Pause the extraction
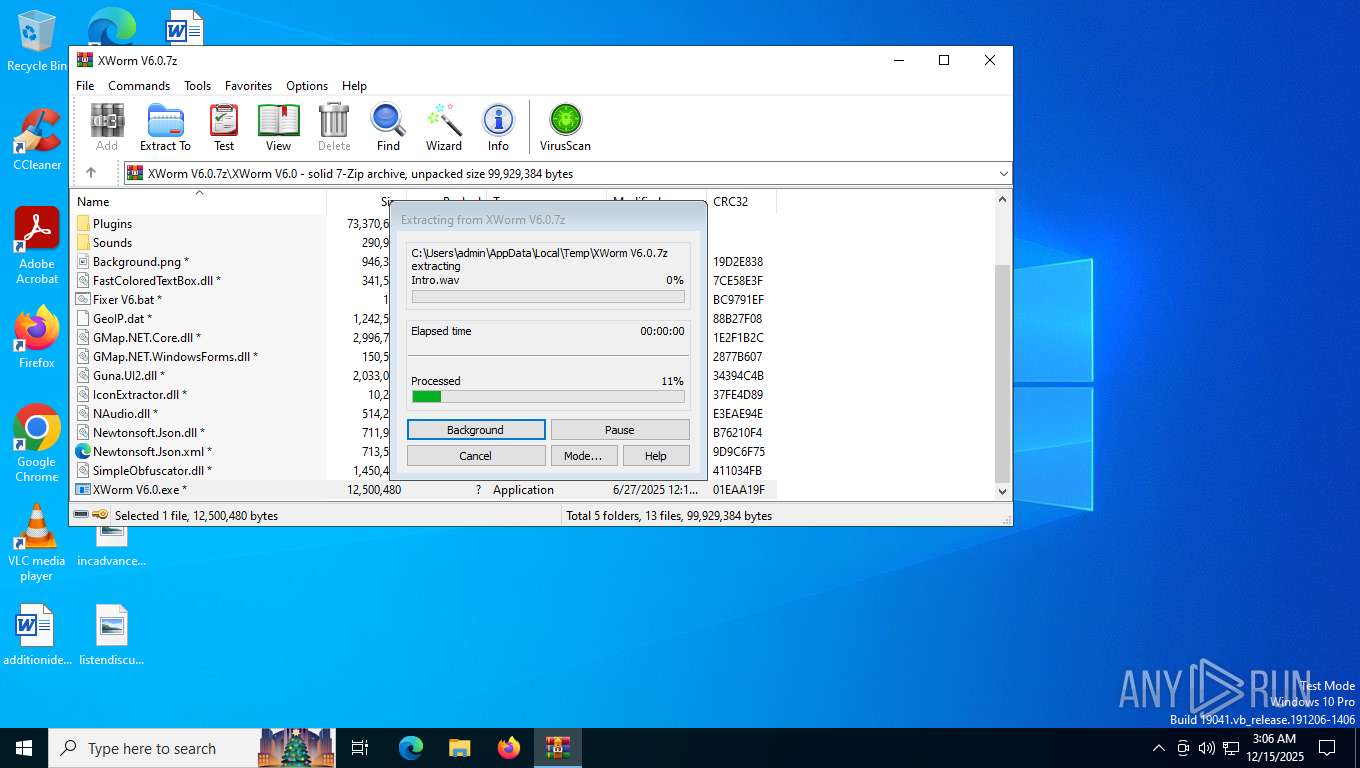This screenshot has width=1360, height=768. 620,430
